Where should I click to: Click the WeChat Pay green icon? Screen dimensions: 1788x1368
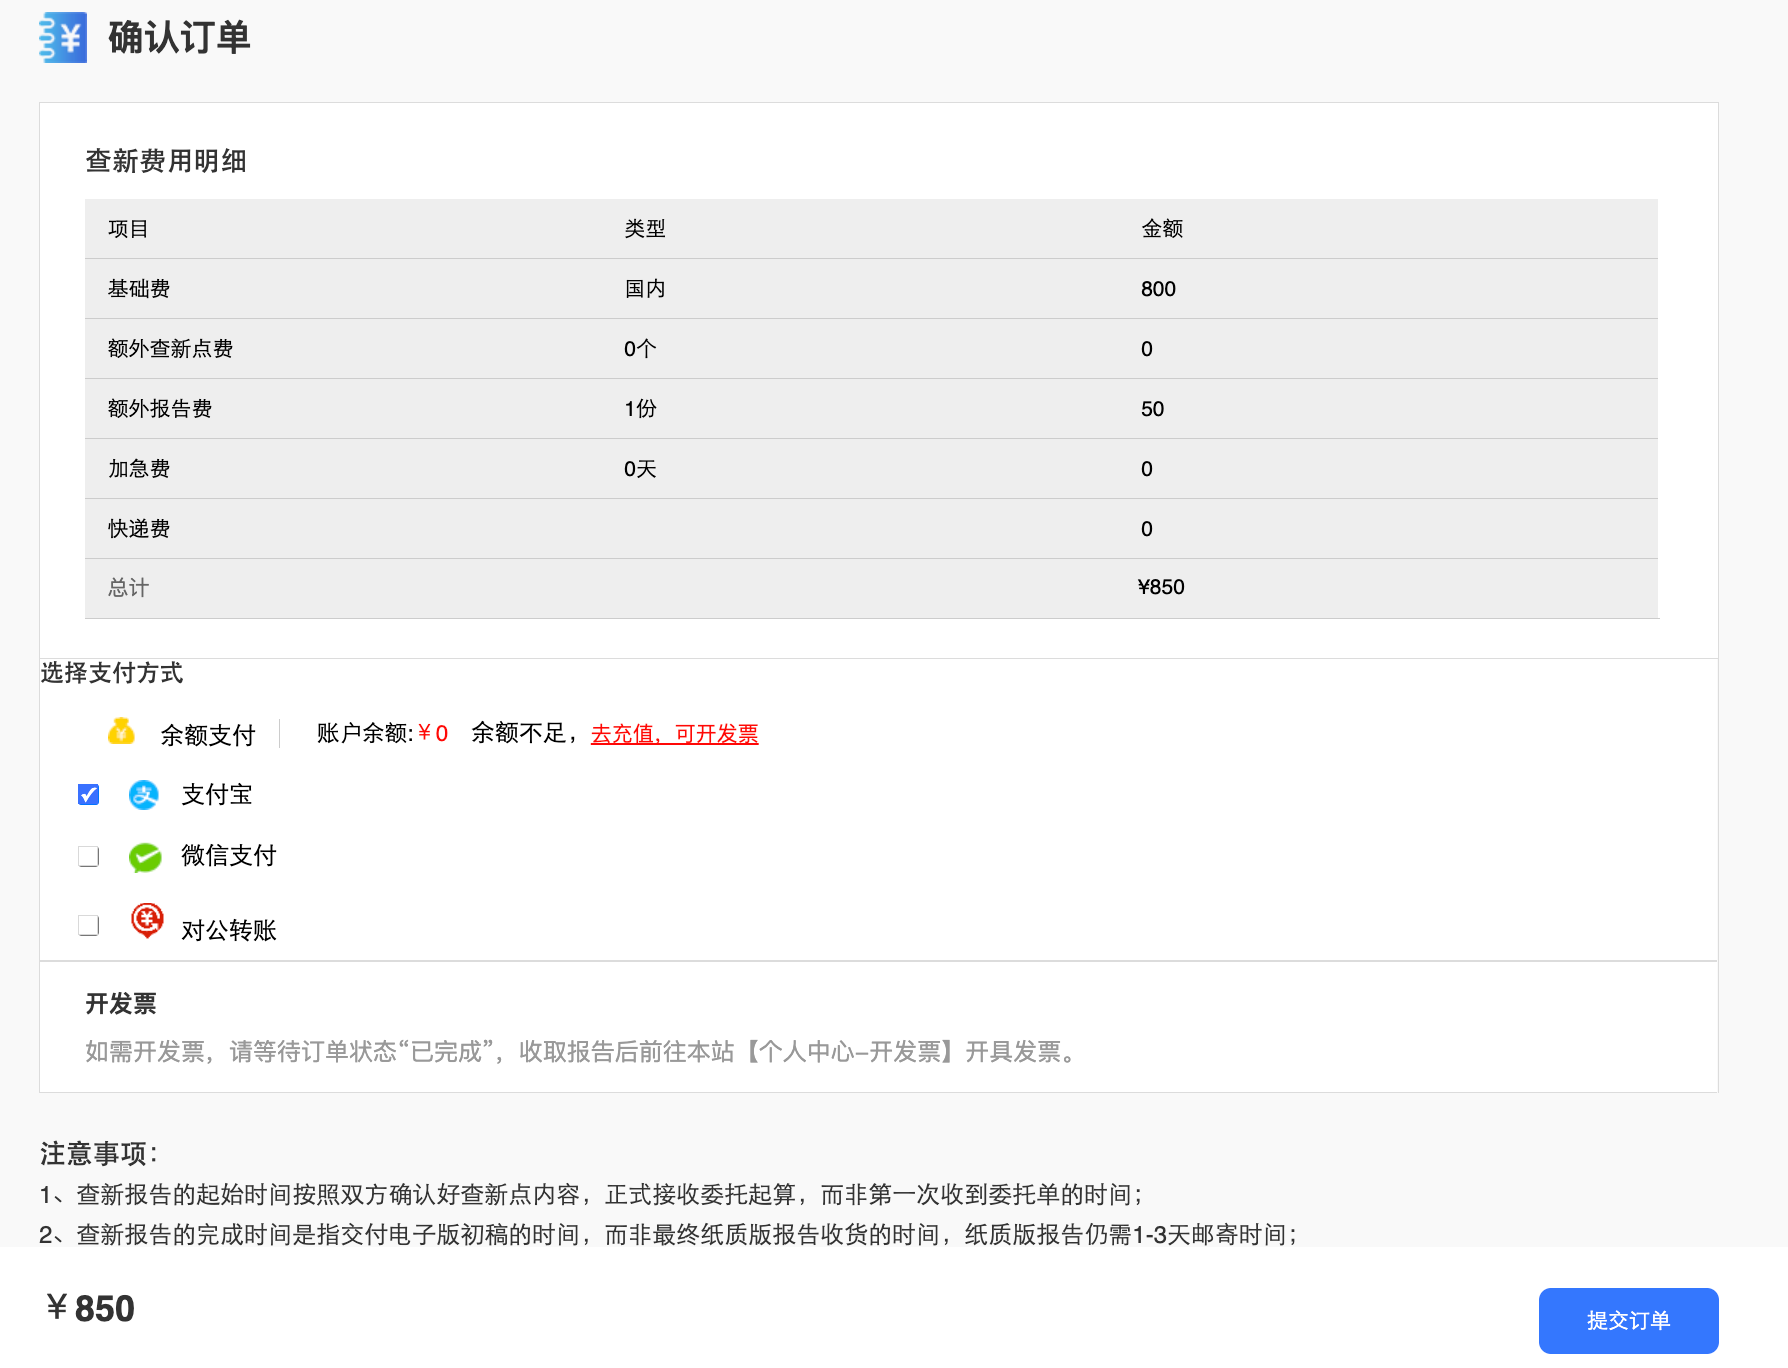coord(145,857)
